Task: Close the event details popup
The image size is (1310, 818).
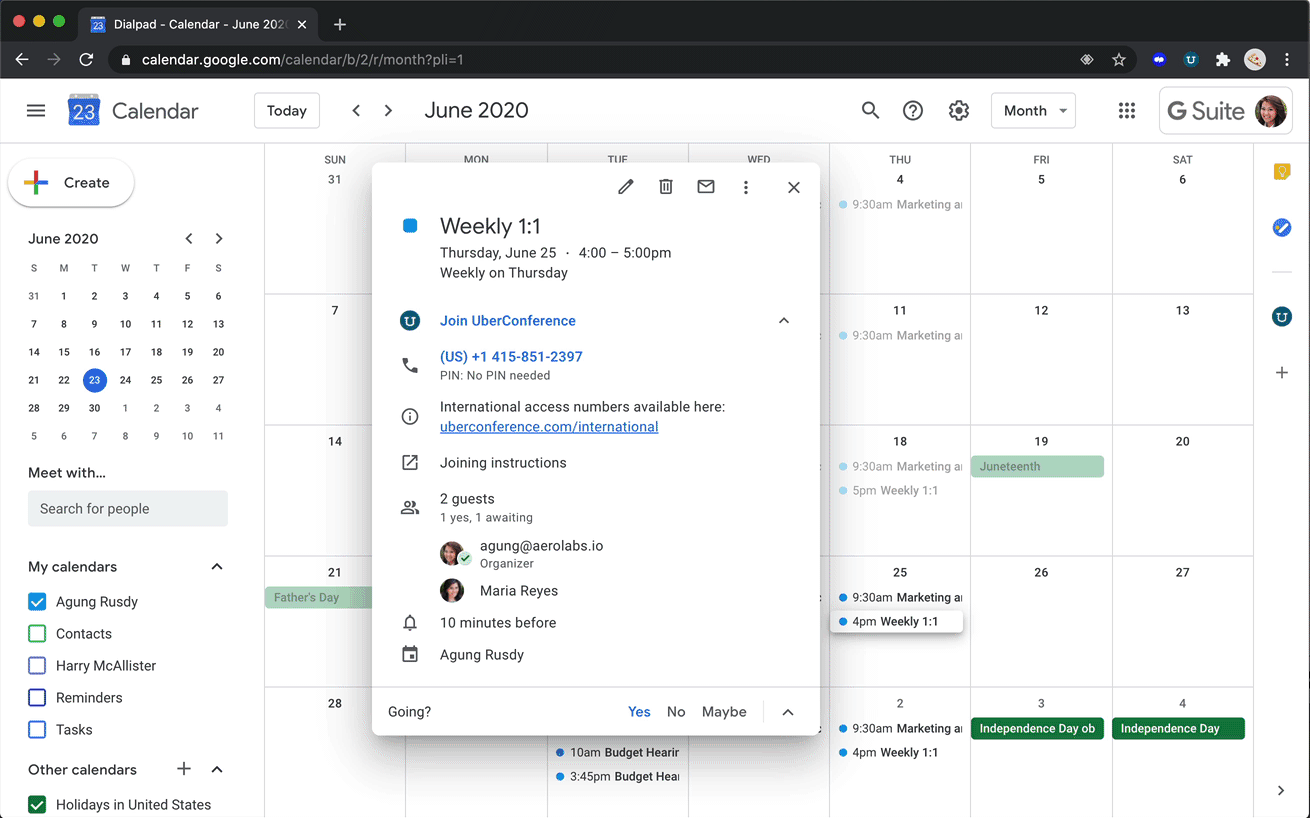Action: point(794,187)
